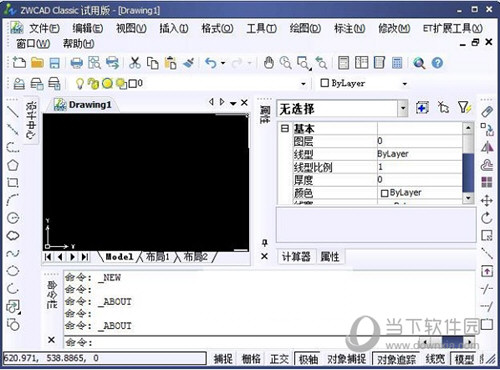Select the Move tool

pyautogui.click(x=487, y=201)
